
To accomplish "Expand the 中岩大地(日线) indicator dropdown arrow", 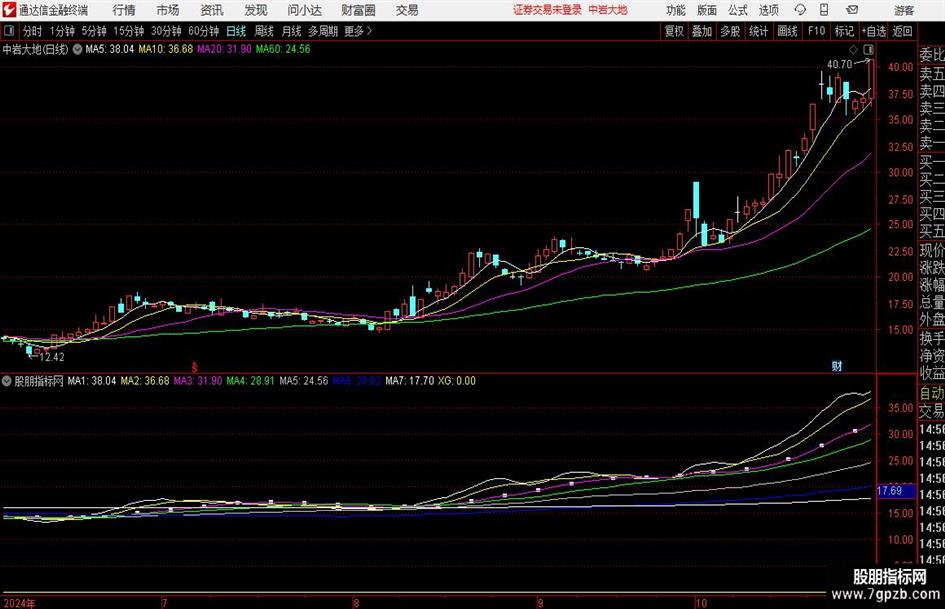I will pyautogui.click(x=78, y=49).
